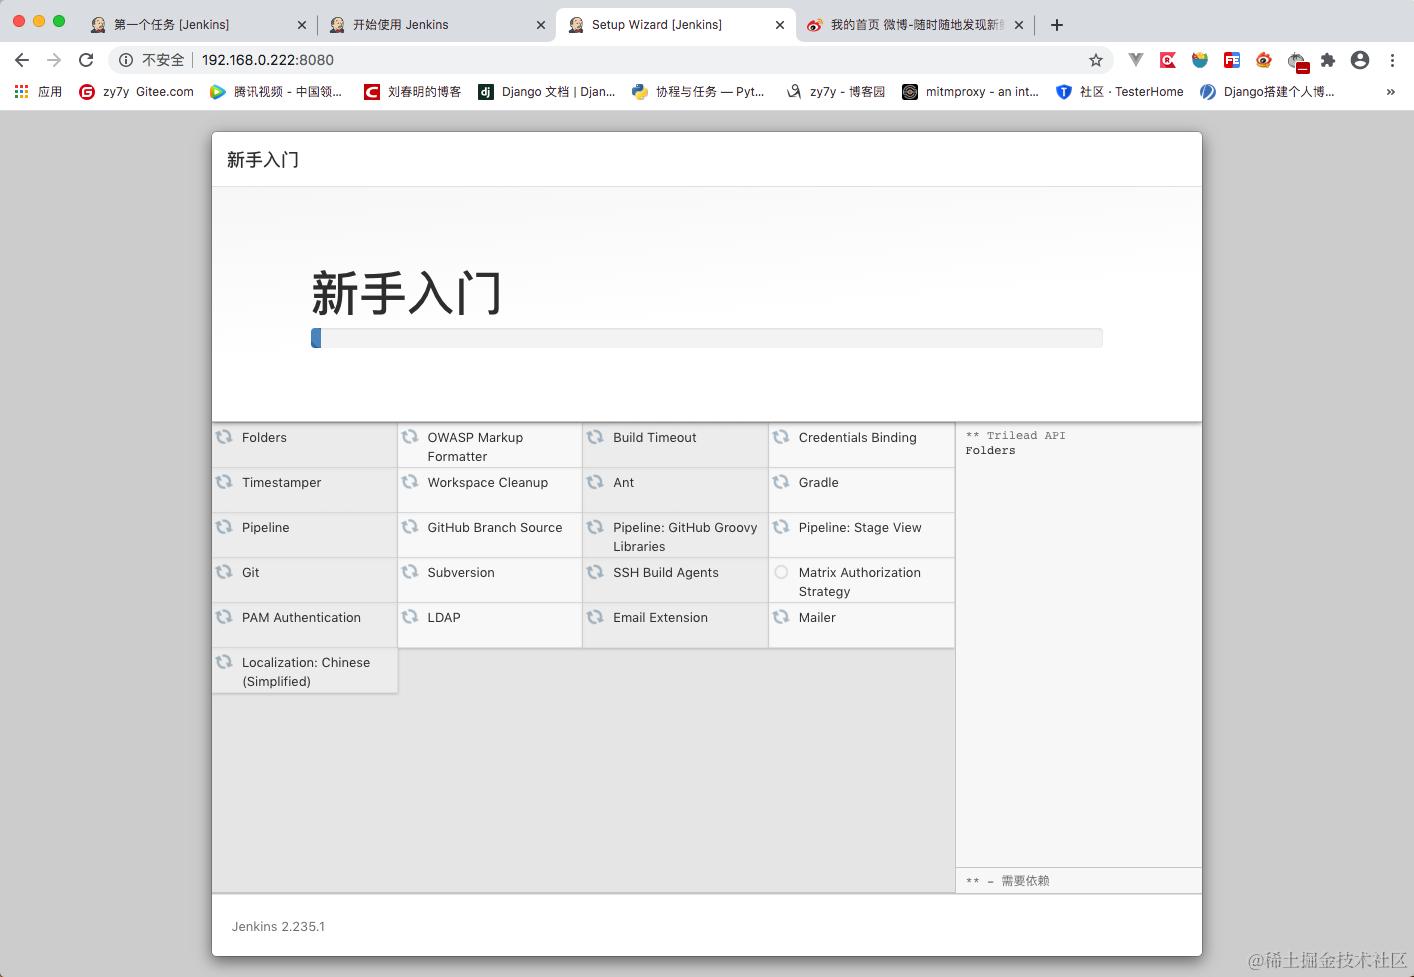Viewport: 1414px width, 977px height.
Task: Open the zy7y Gitee.com bookmark
Action: [137, 92]
